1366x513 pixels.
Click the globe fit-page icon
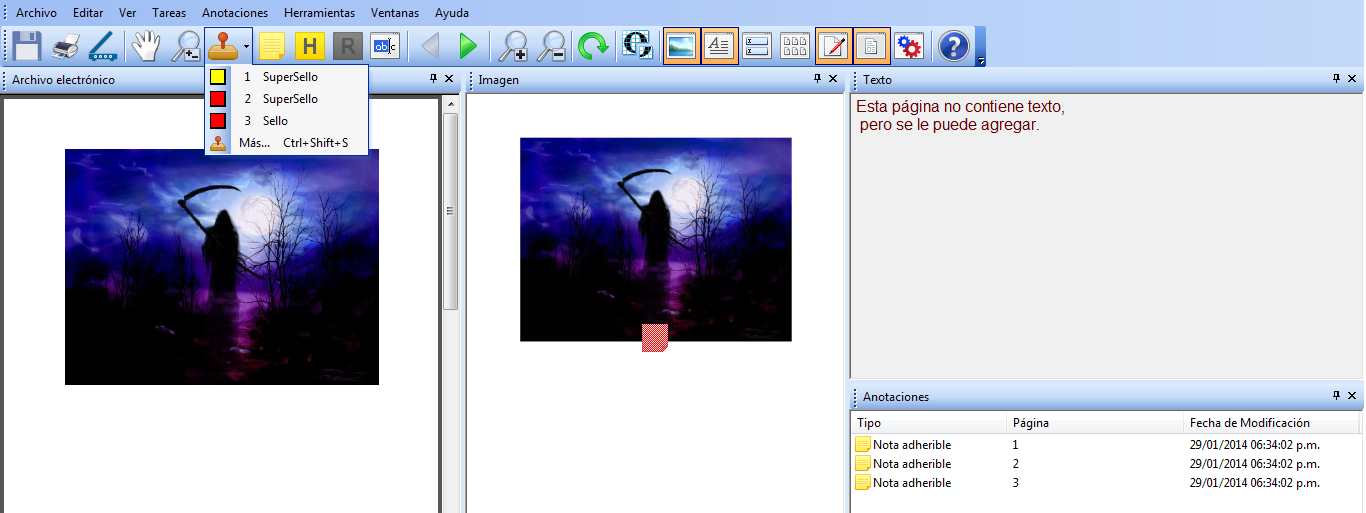[636, 46]
